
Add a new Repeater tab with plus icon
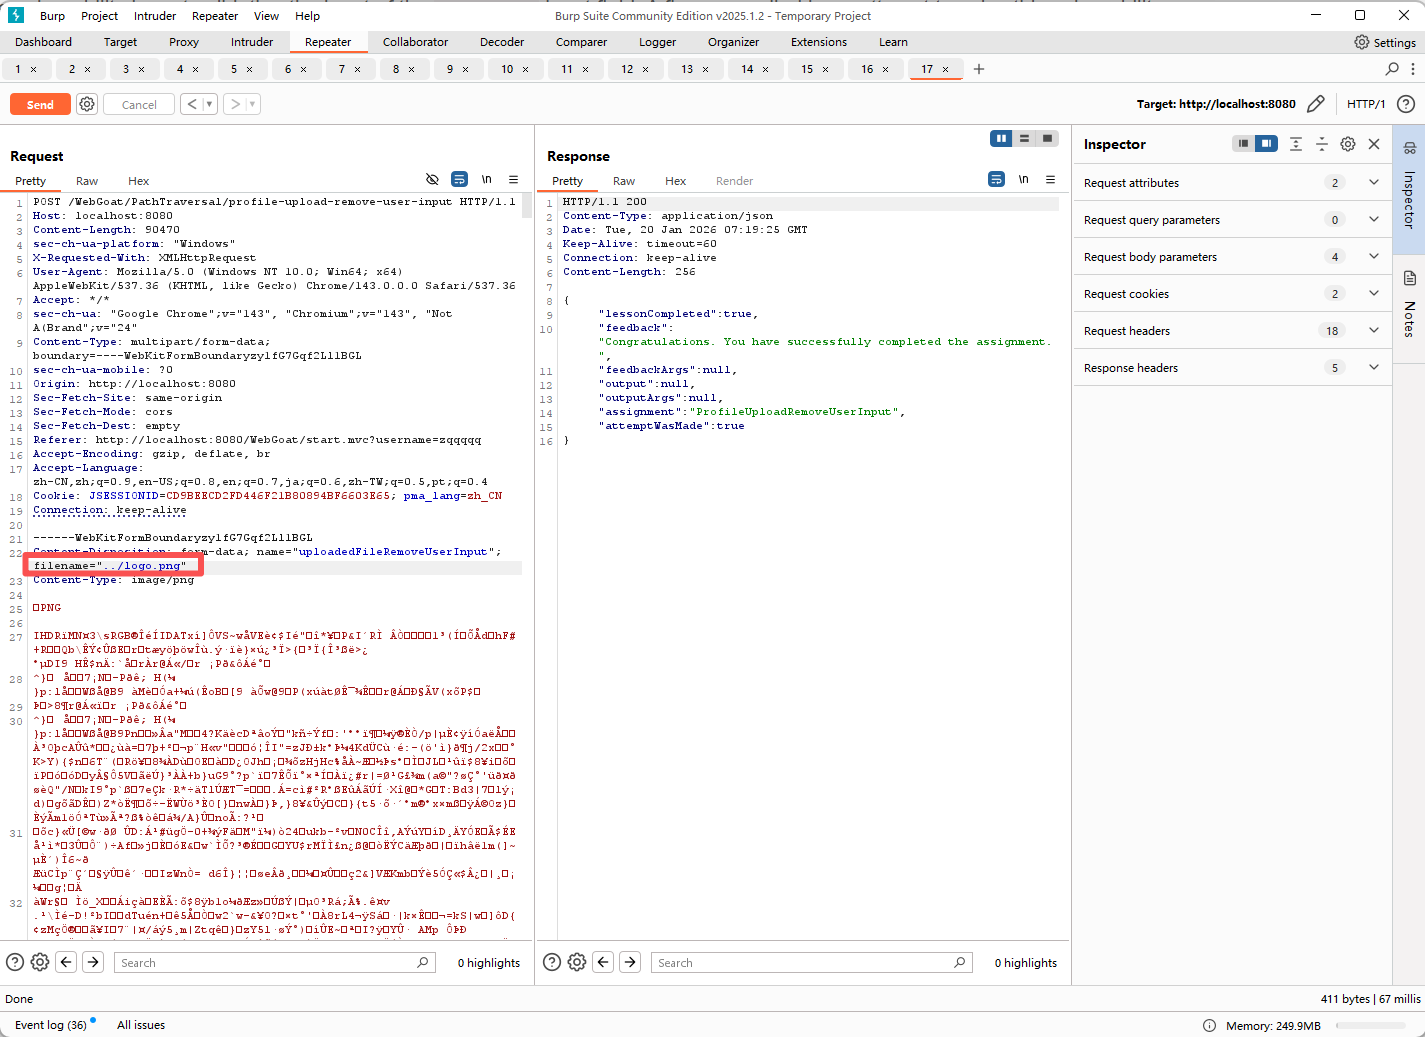(979, 69)
